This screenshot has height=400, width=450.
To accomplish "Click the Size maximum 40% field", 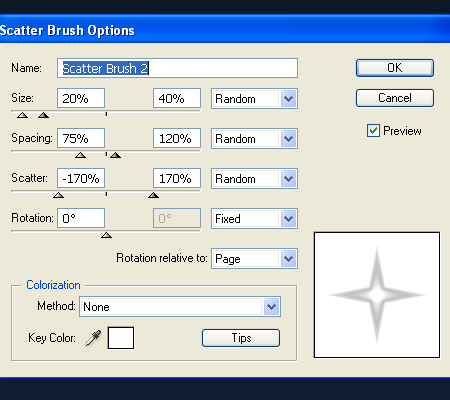I will pyautogui.click(x=177, y=98).
